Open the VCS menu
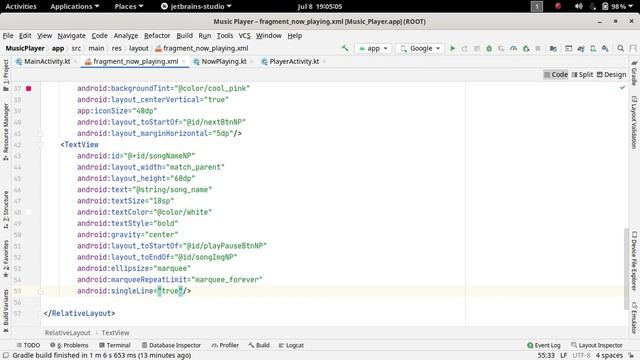 pyautogui.click(x=244, y=36)
